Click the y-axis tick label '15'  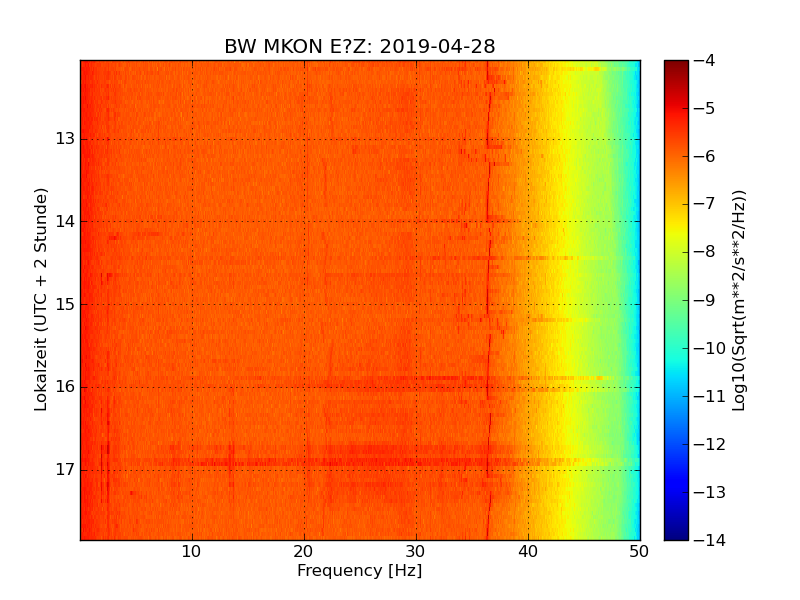pos(65,304)
